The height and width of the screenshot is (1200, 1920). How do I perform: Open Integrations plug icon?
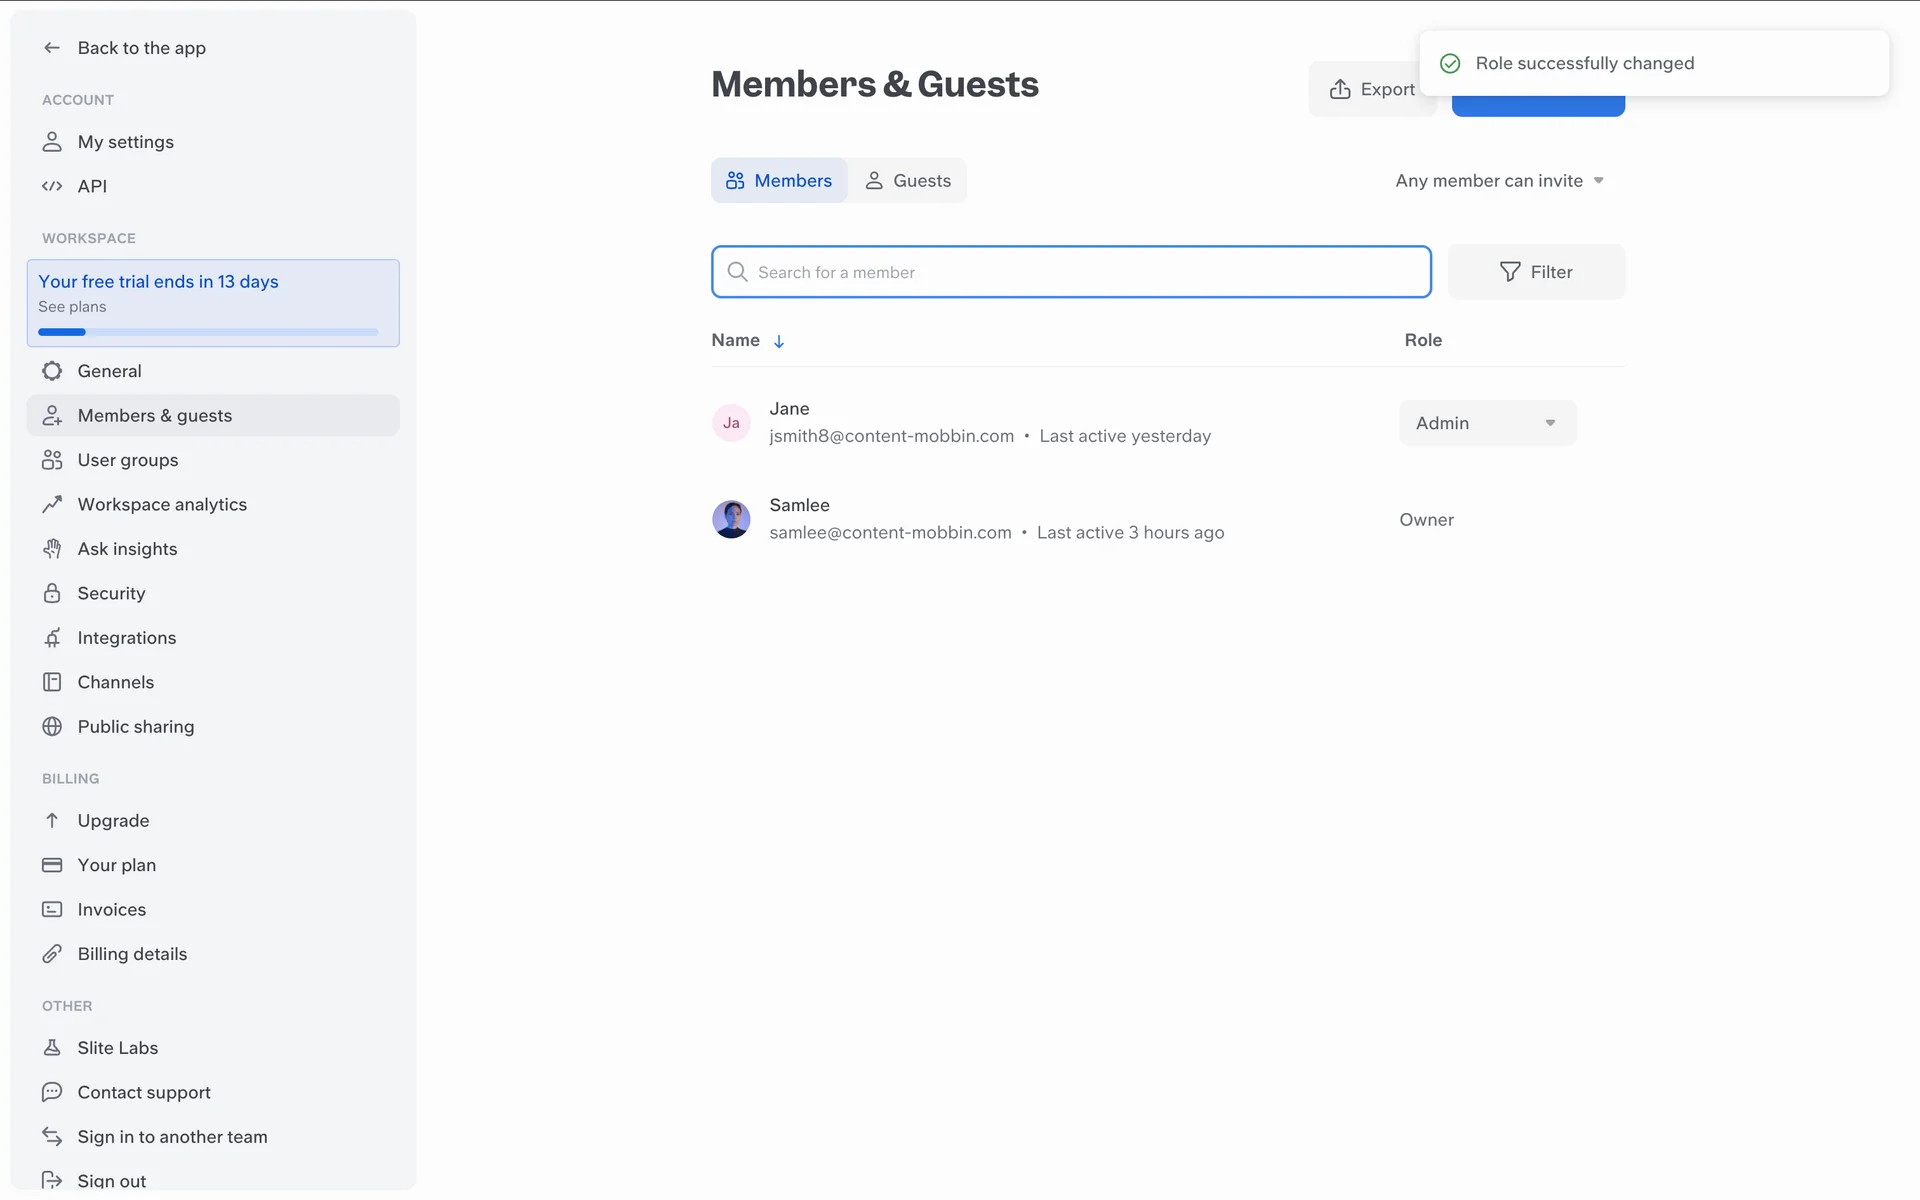coord(52,638)
